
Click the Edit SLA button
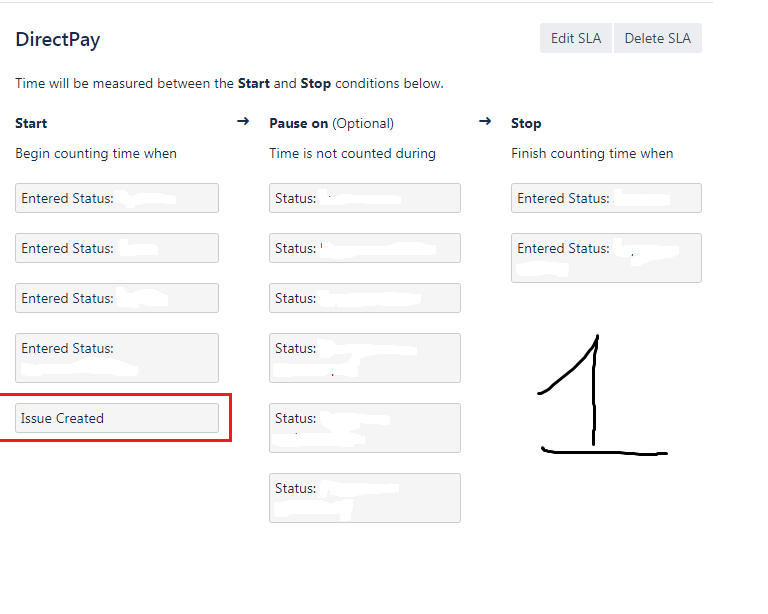576,38
